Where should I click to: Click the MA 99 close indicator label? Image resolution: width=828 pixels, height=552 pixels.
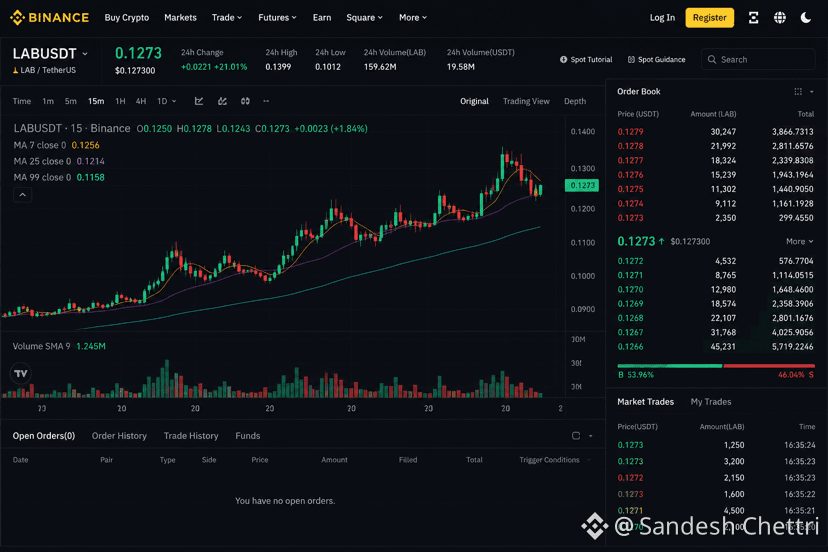(x=43, y=177)
